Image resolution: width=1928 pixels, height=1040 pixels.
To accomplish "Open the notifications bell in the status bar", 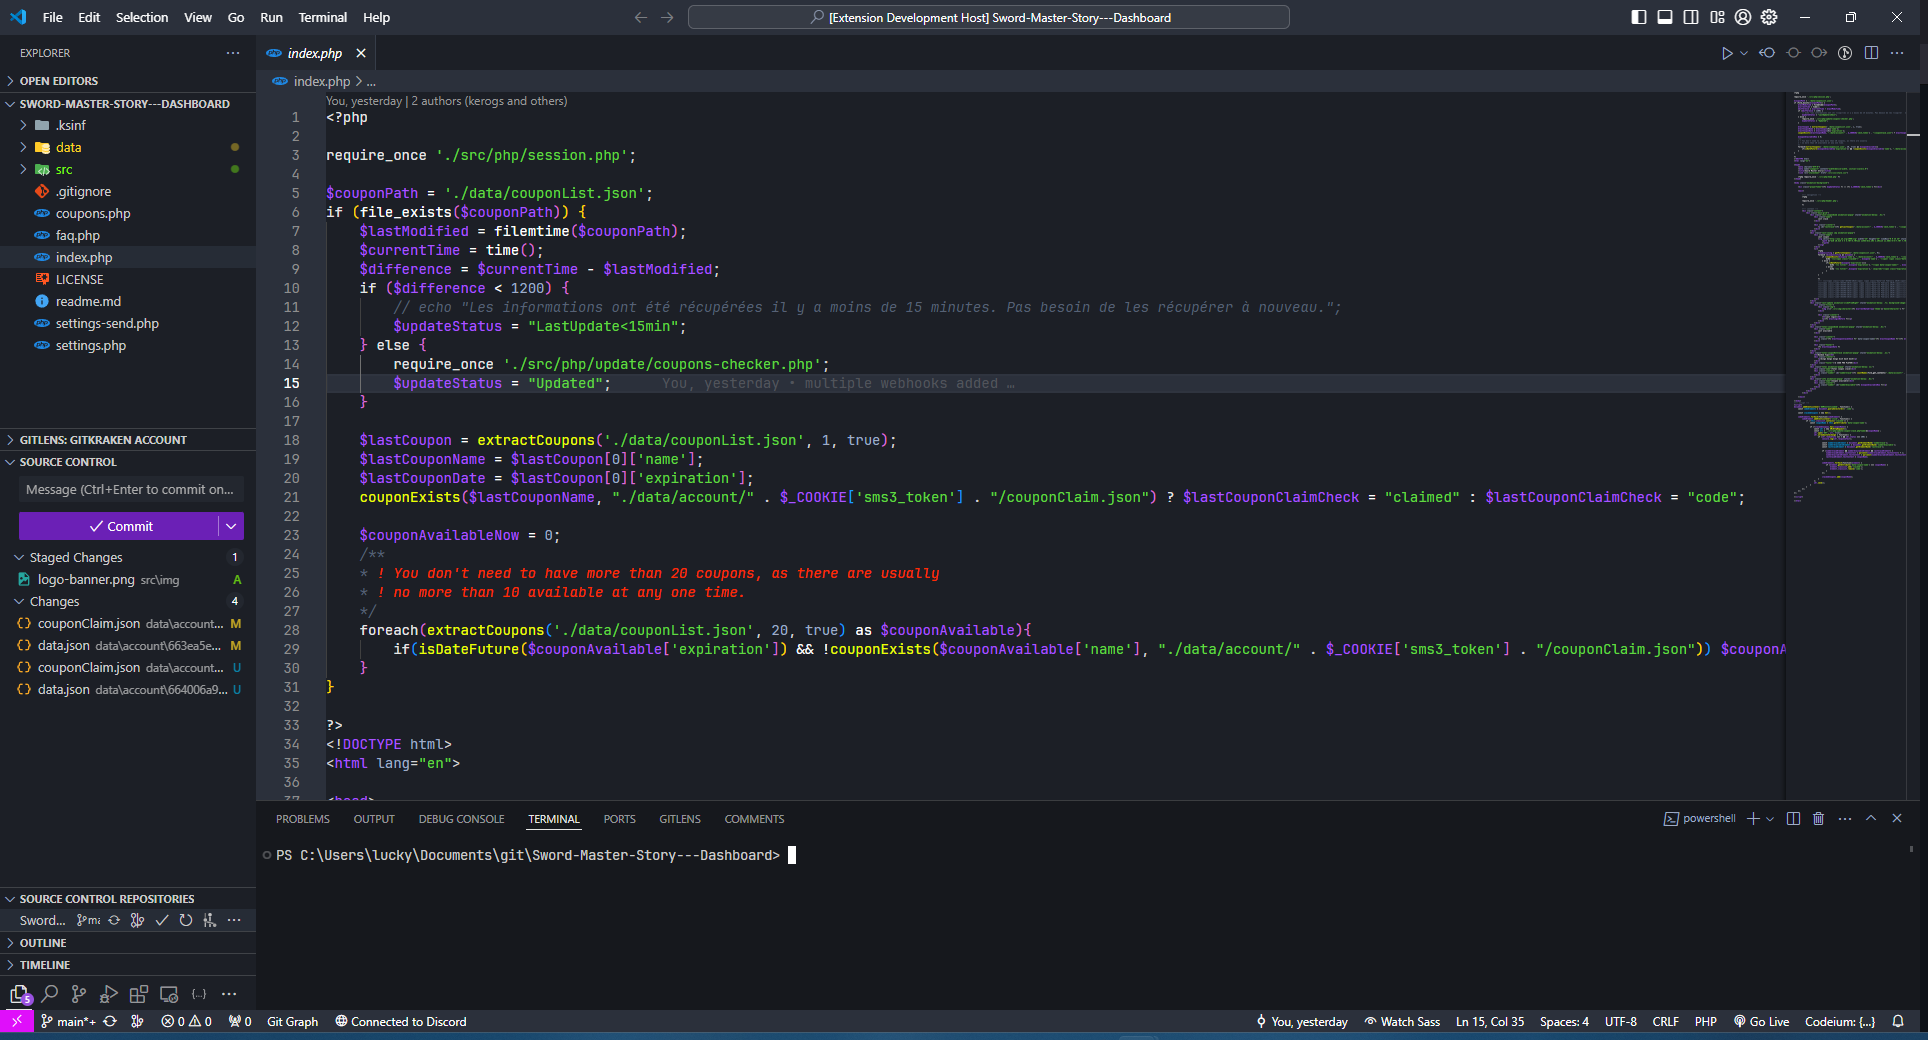I will pyautogui.click(x=1897, y=1021).
